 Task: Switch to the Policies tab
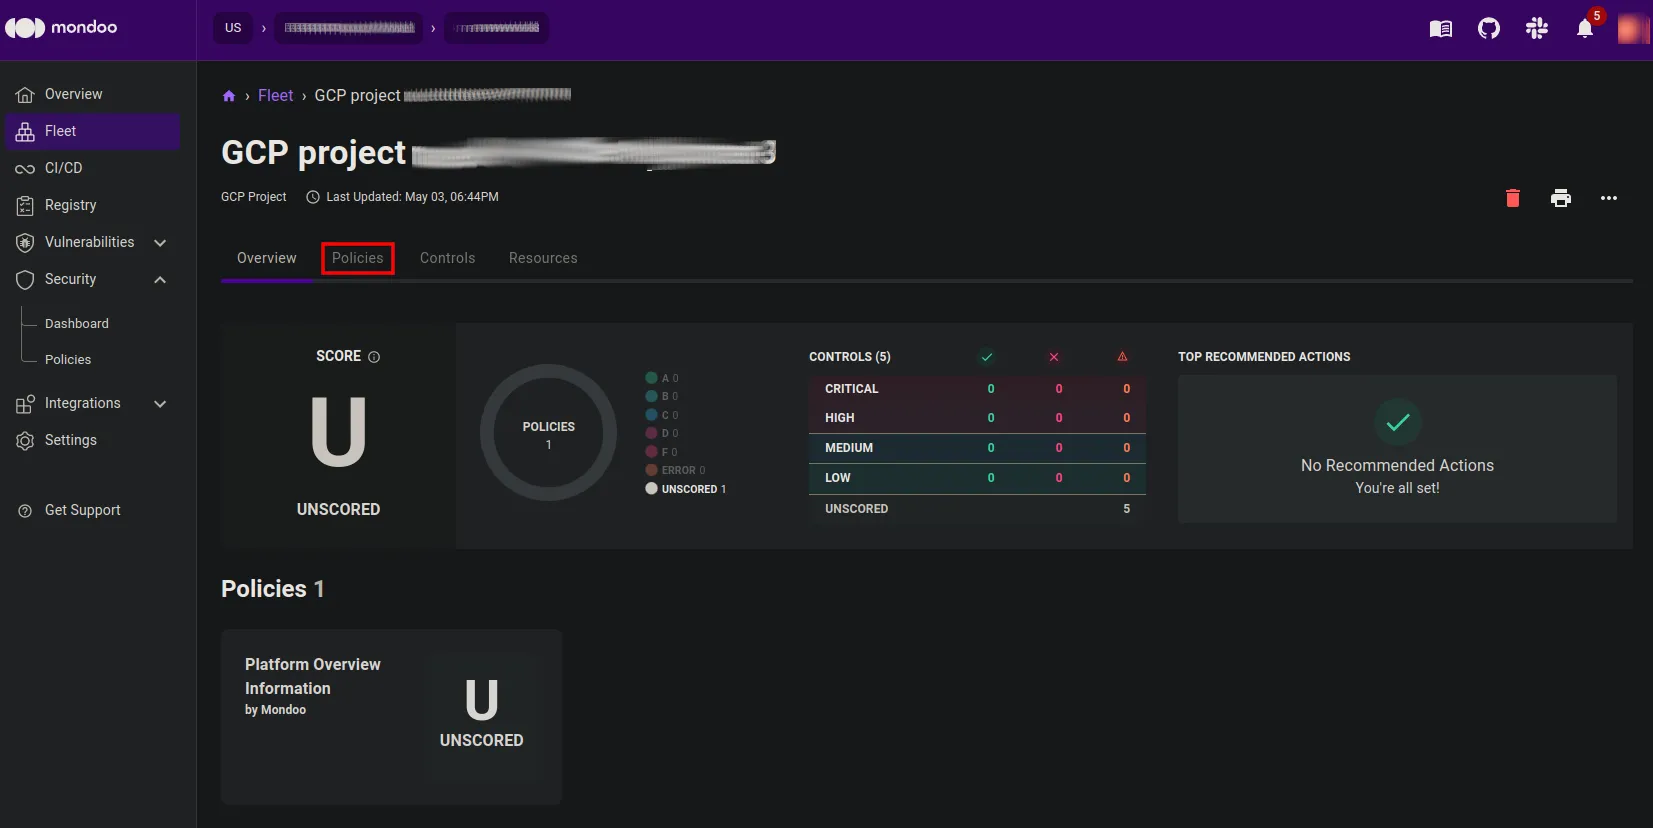358,258
